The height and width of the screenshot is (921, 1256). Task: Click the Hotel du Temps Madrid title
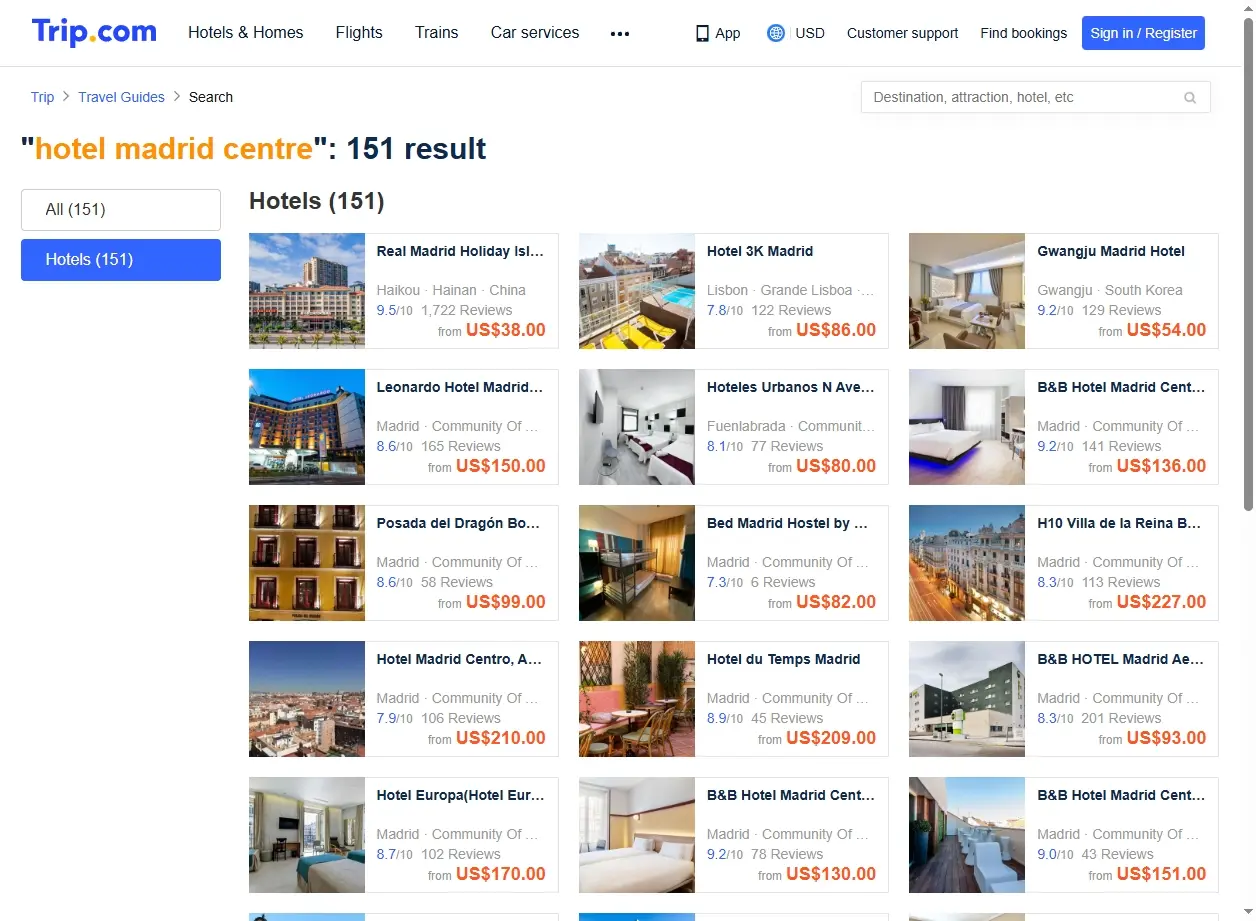[783, 659]
